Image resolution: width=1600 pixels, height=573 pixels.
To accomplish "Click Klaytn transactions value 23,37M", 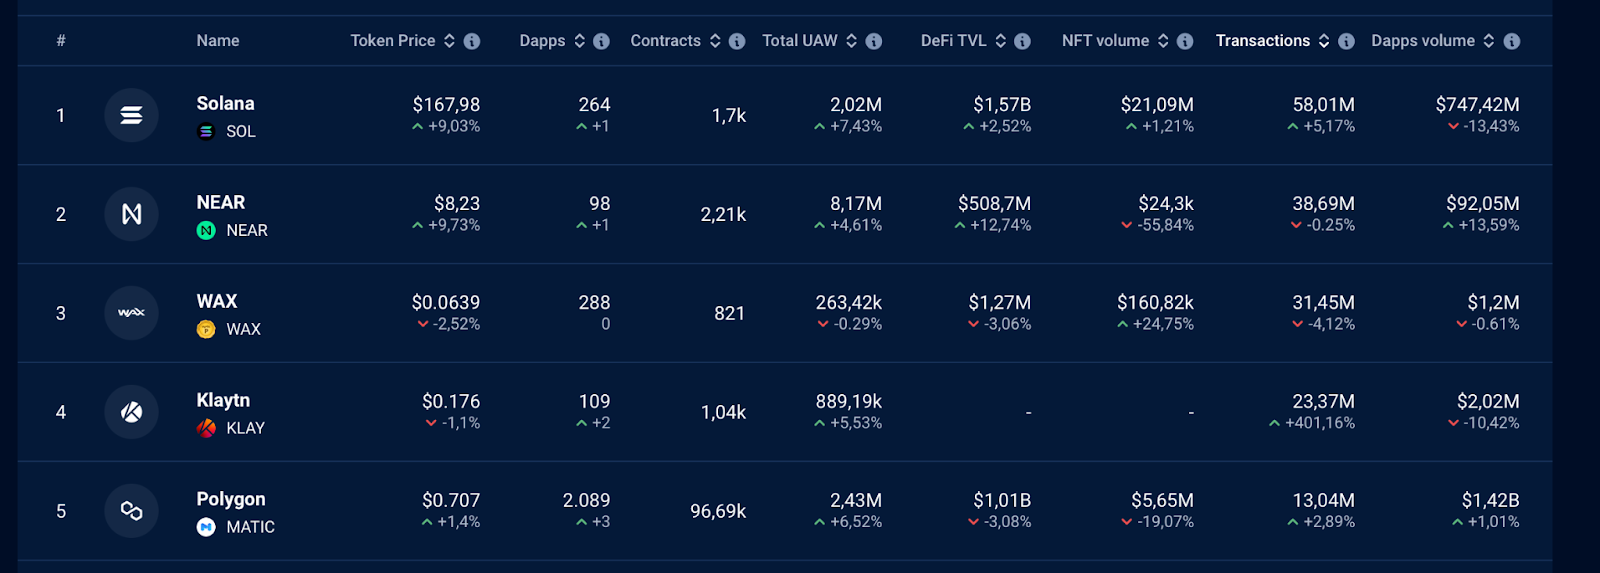I will pos(1324,401).
